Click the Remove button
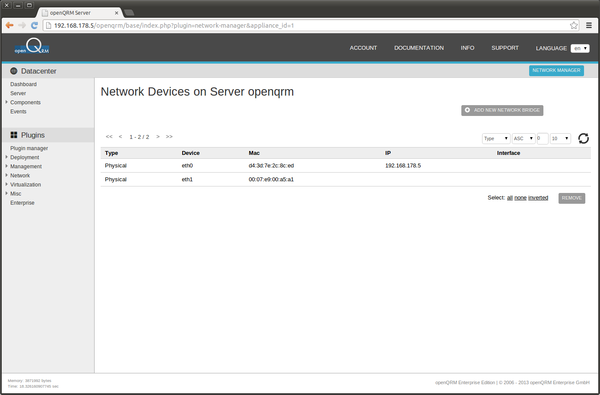Screen dimensions: 600x395 point(572,198)
